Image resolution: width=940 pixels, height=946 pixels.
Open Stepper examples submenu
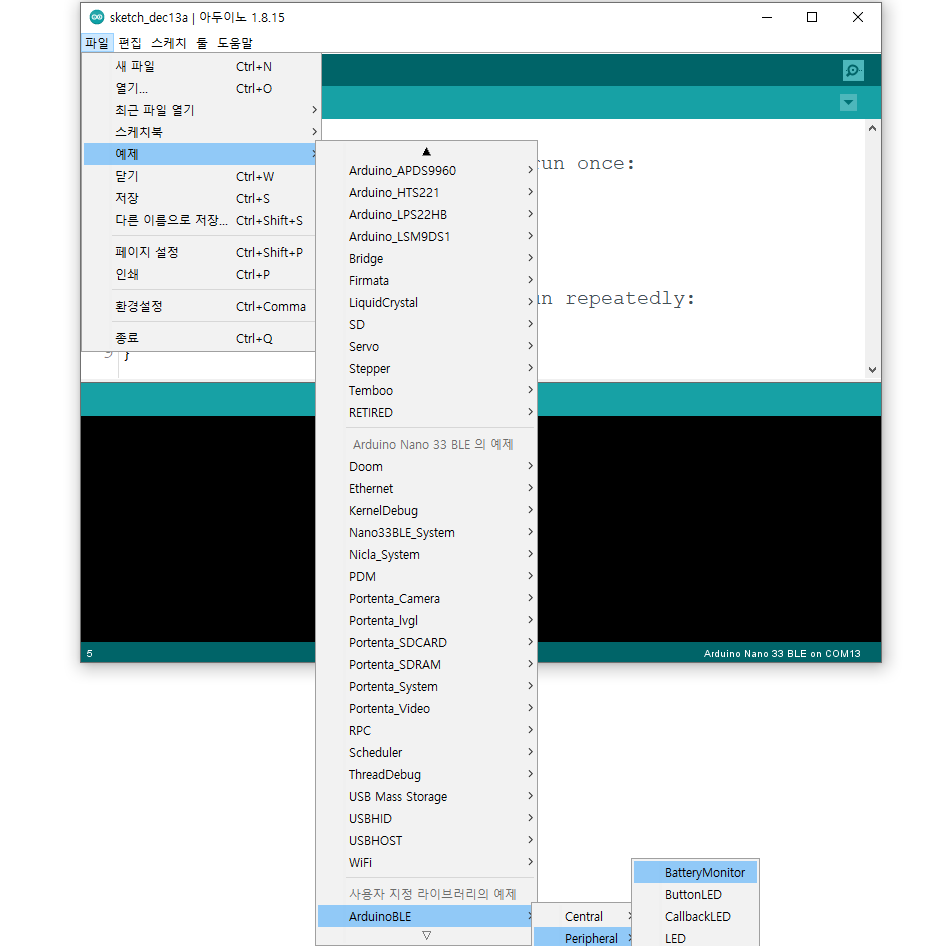(427, 369)
